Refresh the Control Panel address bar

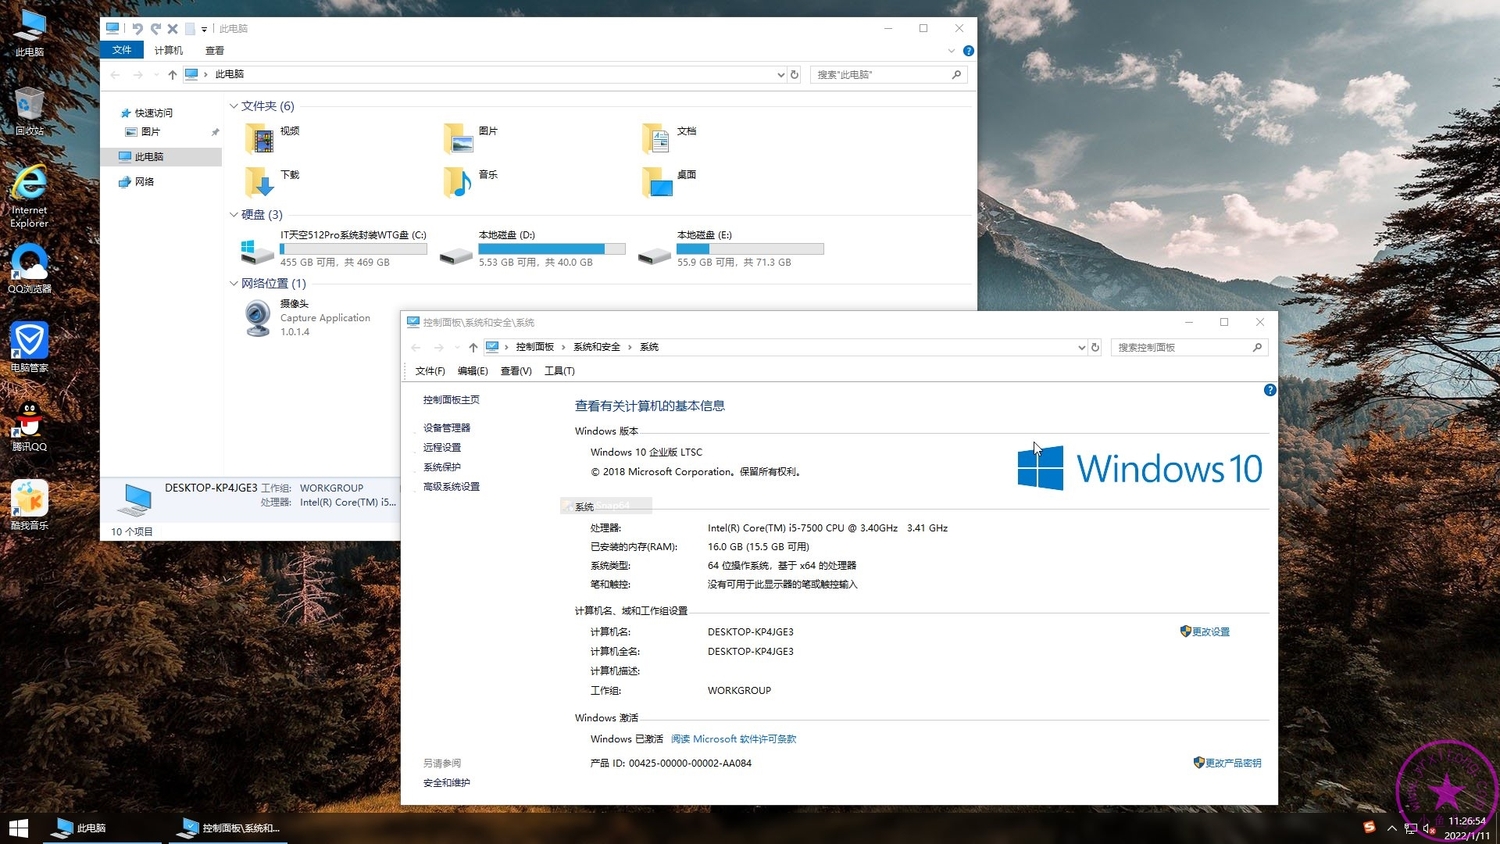click(x=1095, y=347)
